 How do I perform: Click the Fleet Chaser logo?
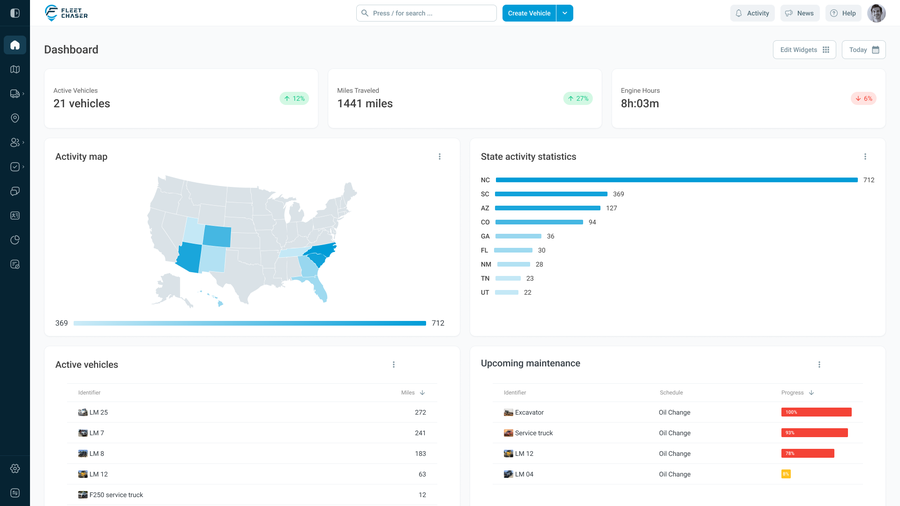[66, 13]
